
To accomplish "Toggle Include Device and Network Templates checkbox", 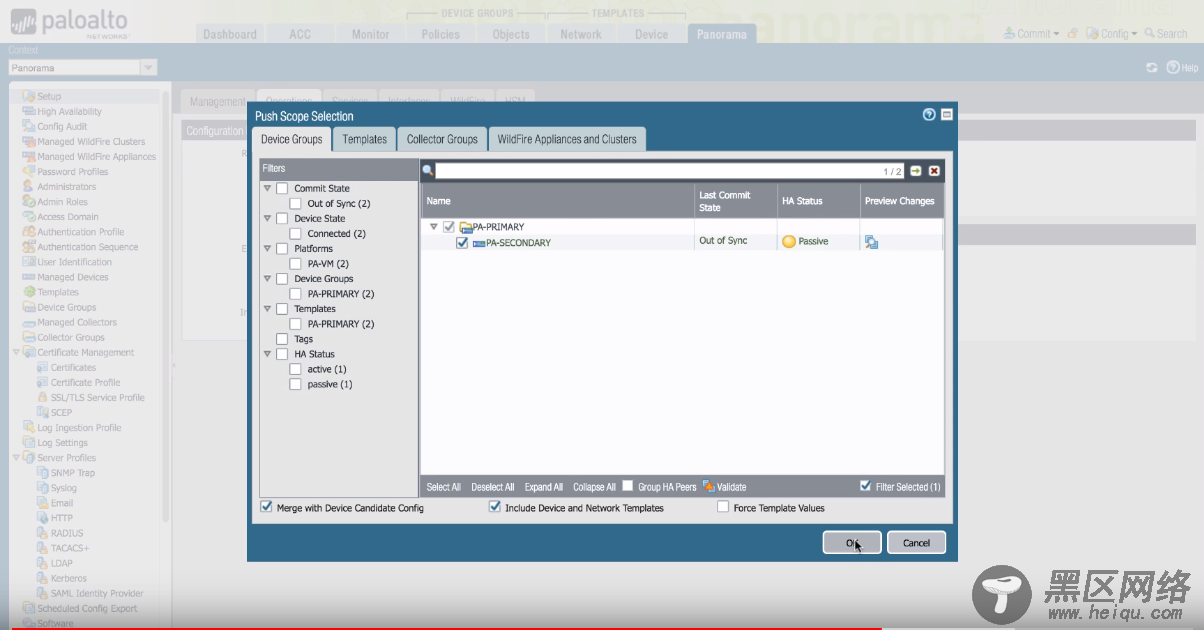I will click(494, 507).
